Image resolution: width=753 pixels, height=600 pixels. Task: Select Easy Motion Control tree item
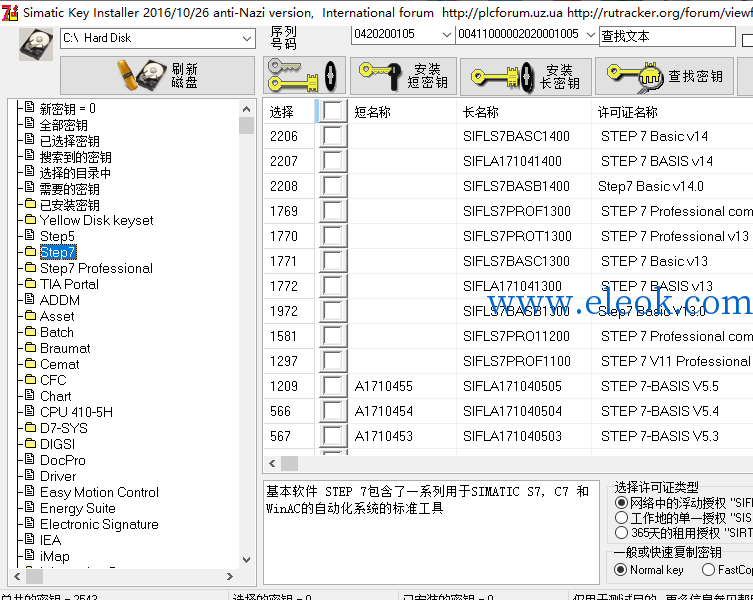99,492
